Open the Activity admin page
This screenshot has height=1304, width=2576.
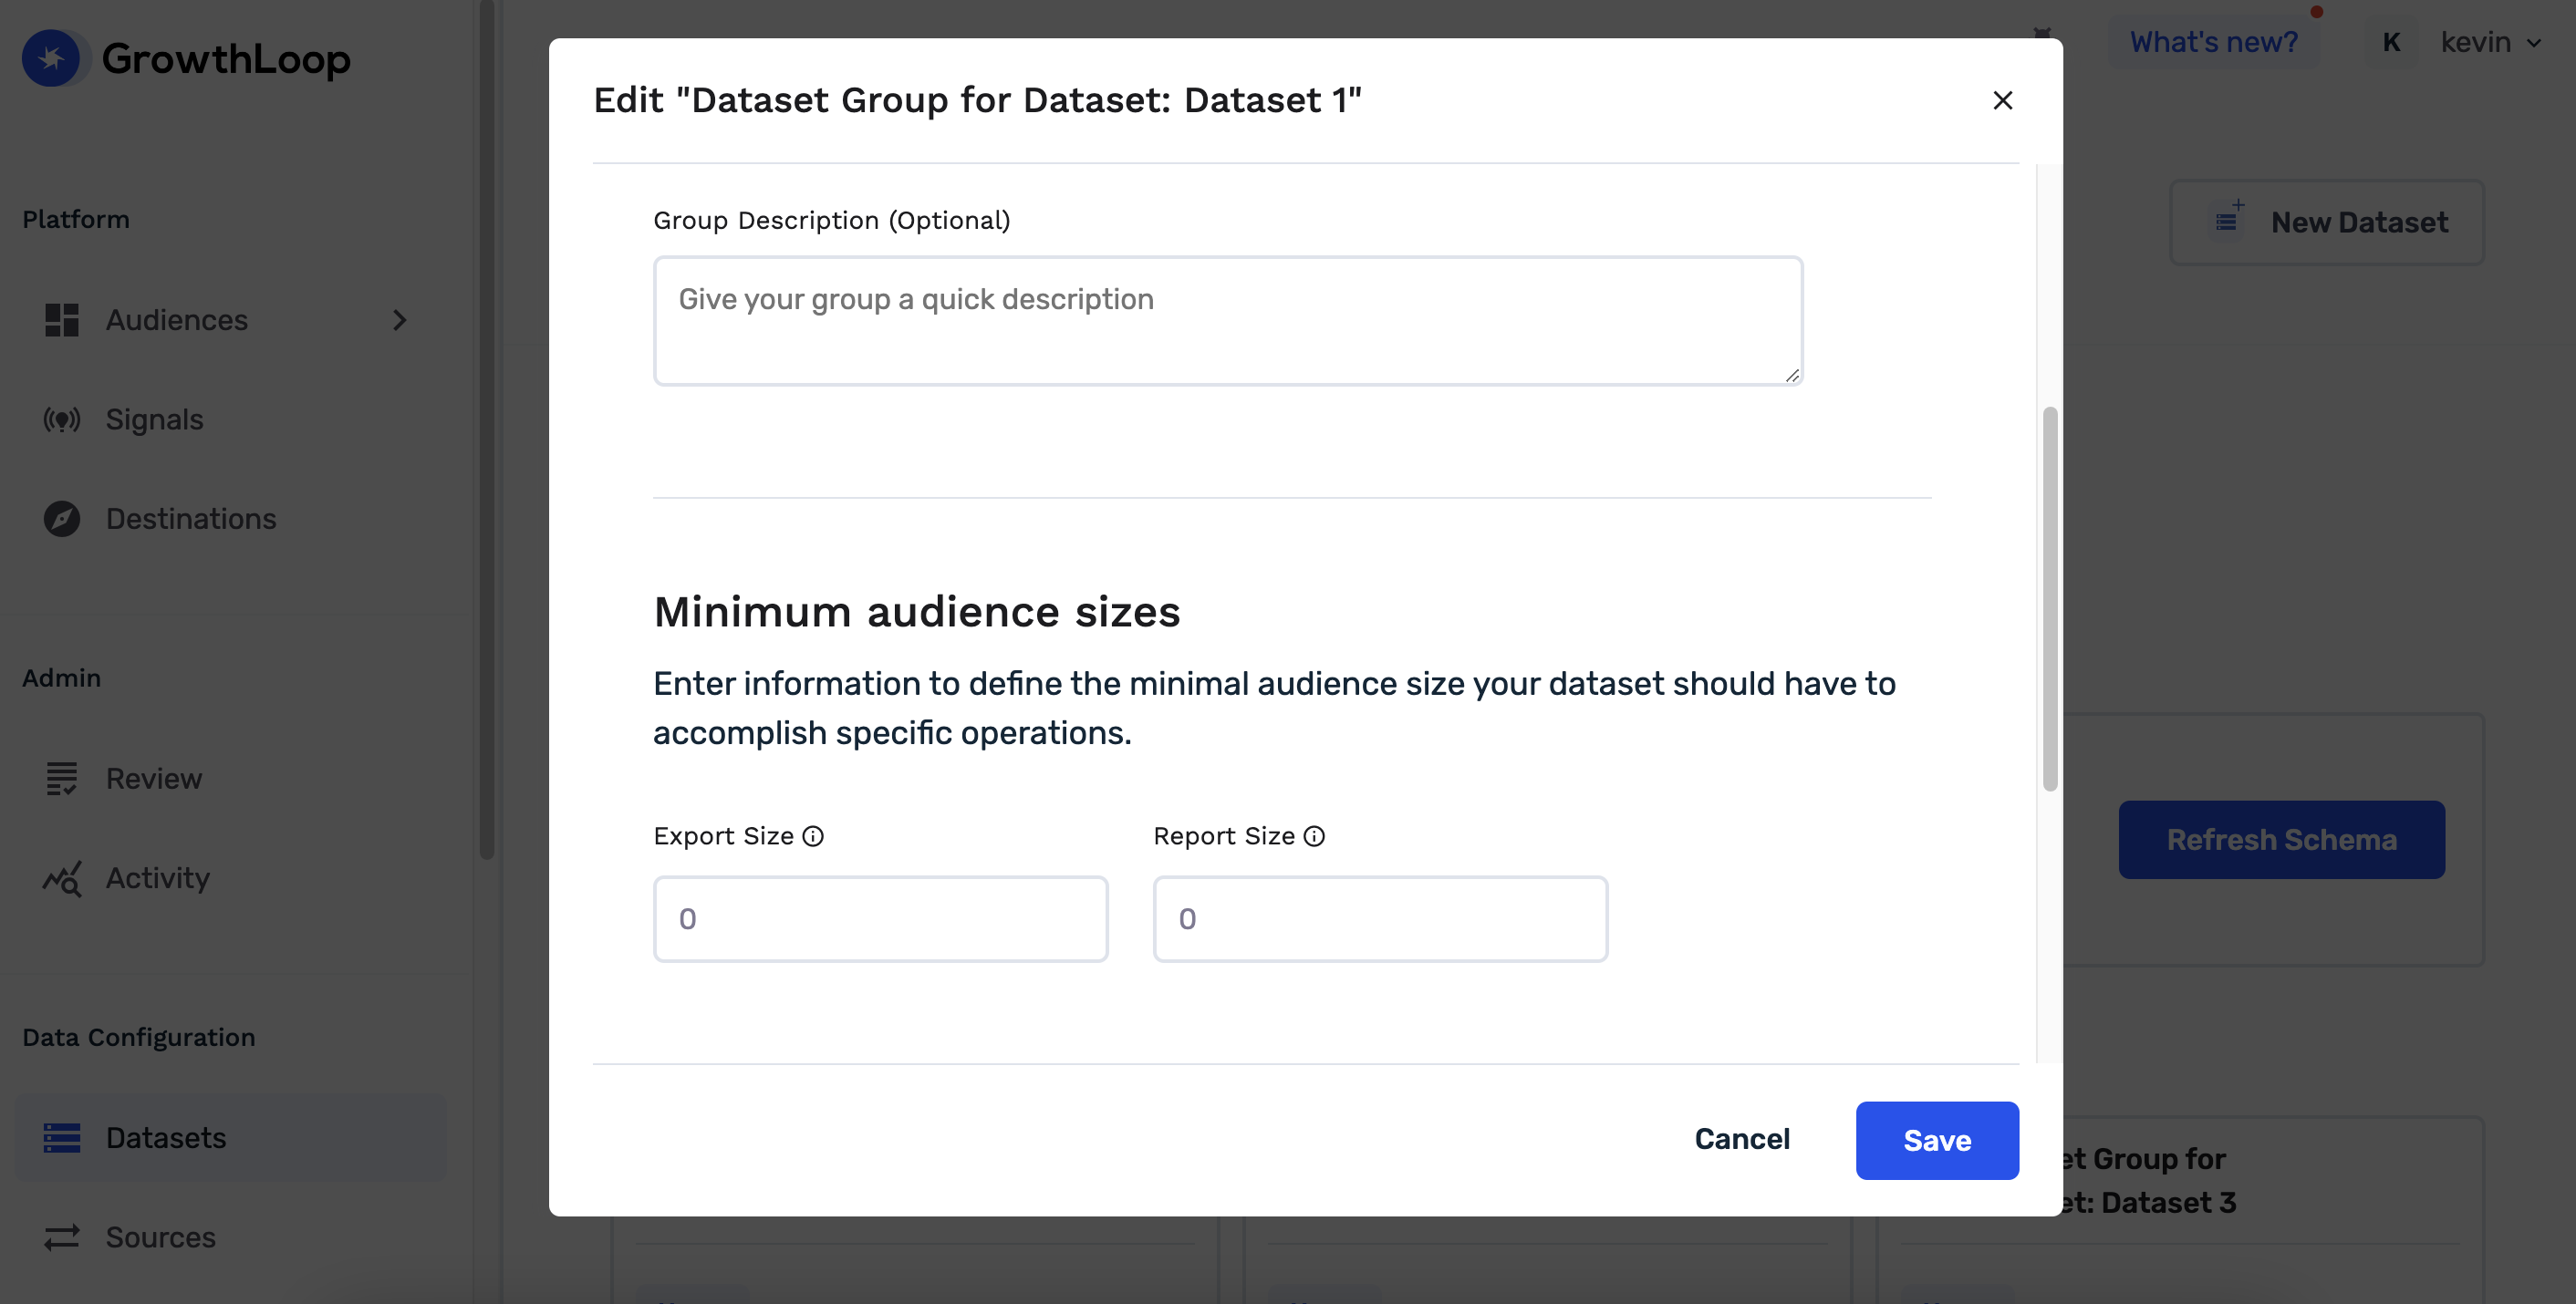click(x=158, y=878)
